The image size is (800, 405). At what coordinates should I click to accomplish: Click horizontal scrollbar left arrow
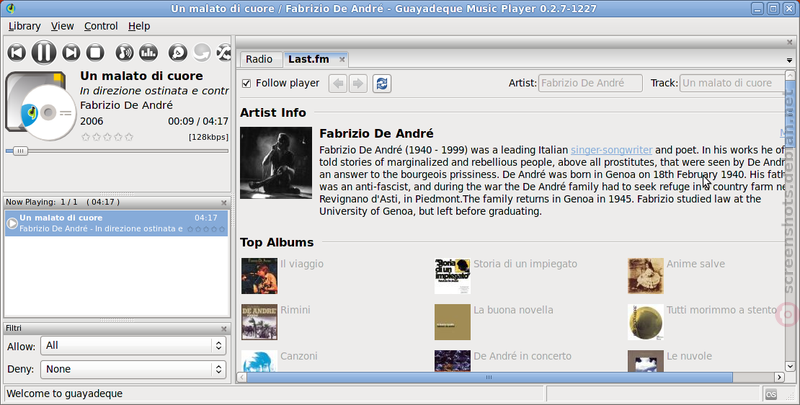[242, 377]
